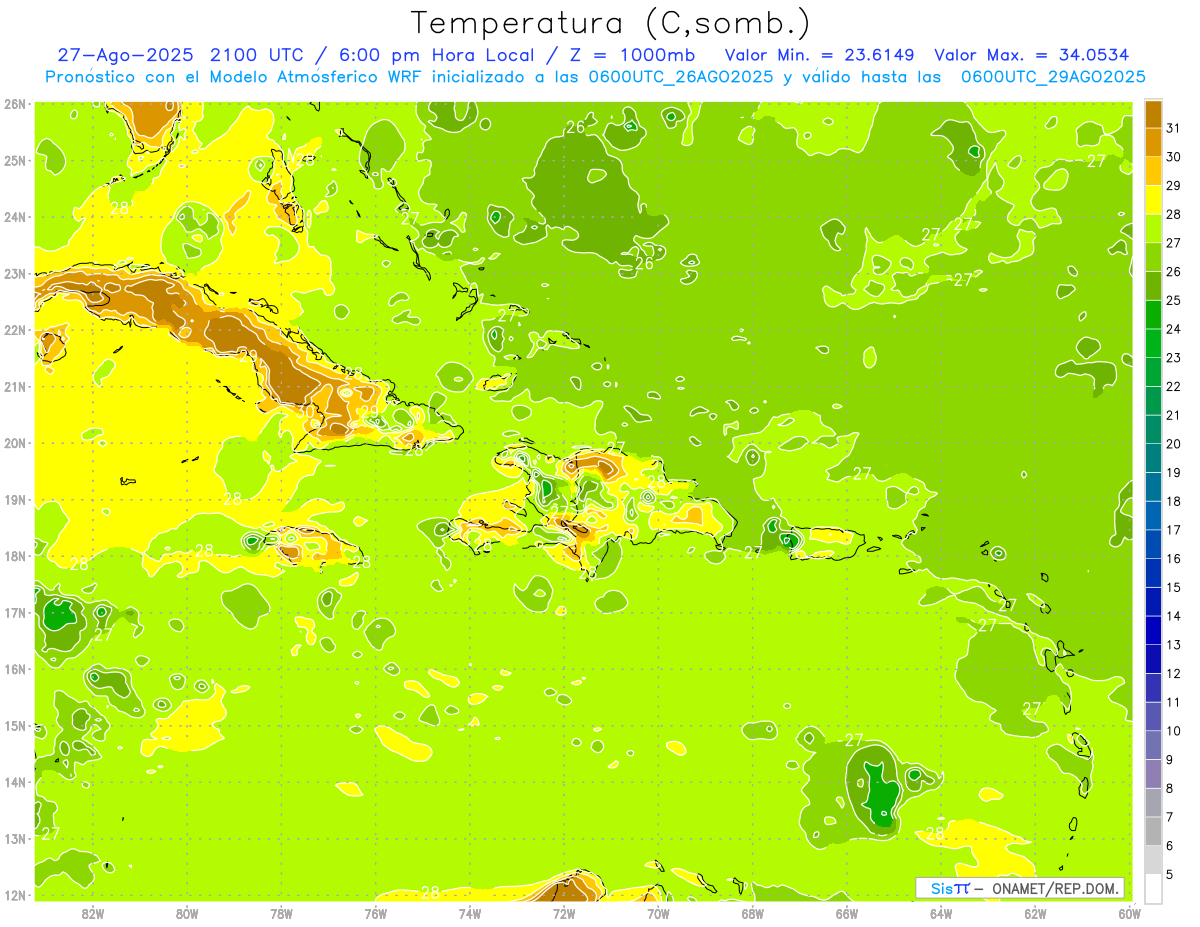This screenshot has width=1200, height=927.
Task: Pick the yellow legend swatch between 28 and 29
Action: pyautogui.click(x=1153, y=200)
